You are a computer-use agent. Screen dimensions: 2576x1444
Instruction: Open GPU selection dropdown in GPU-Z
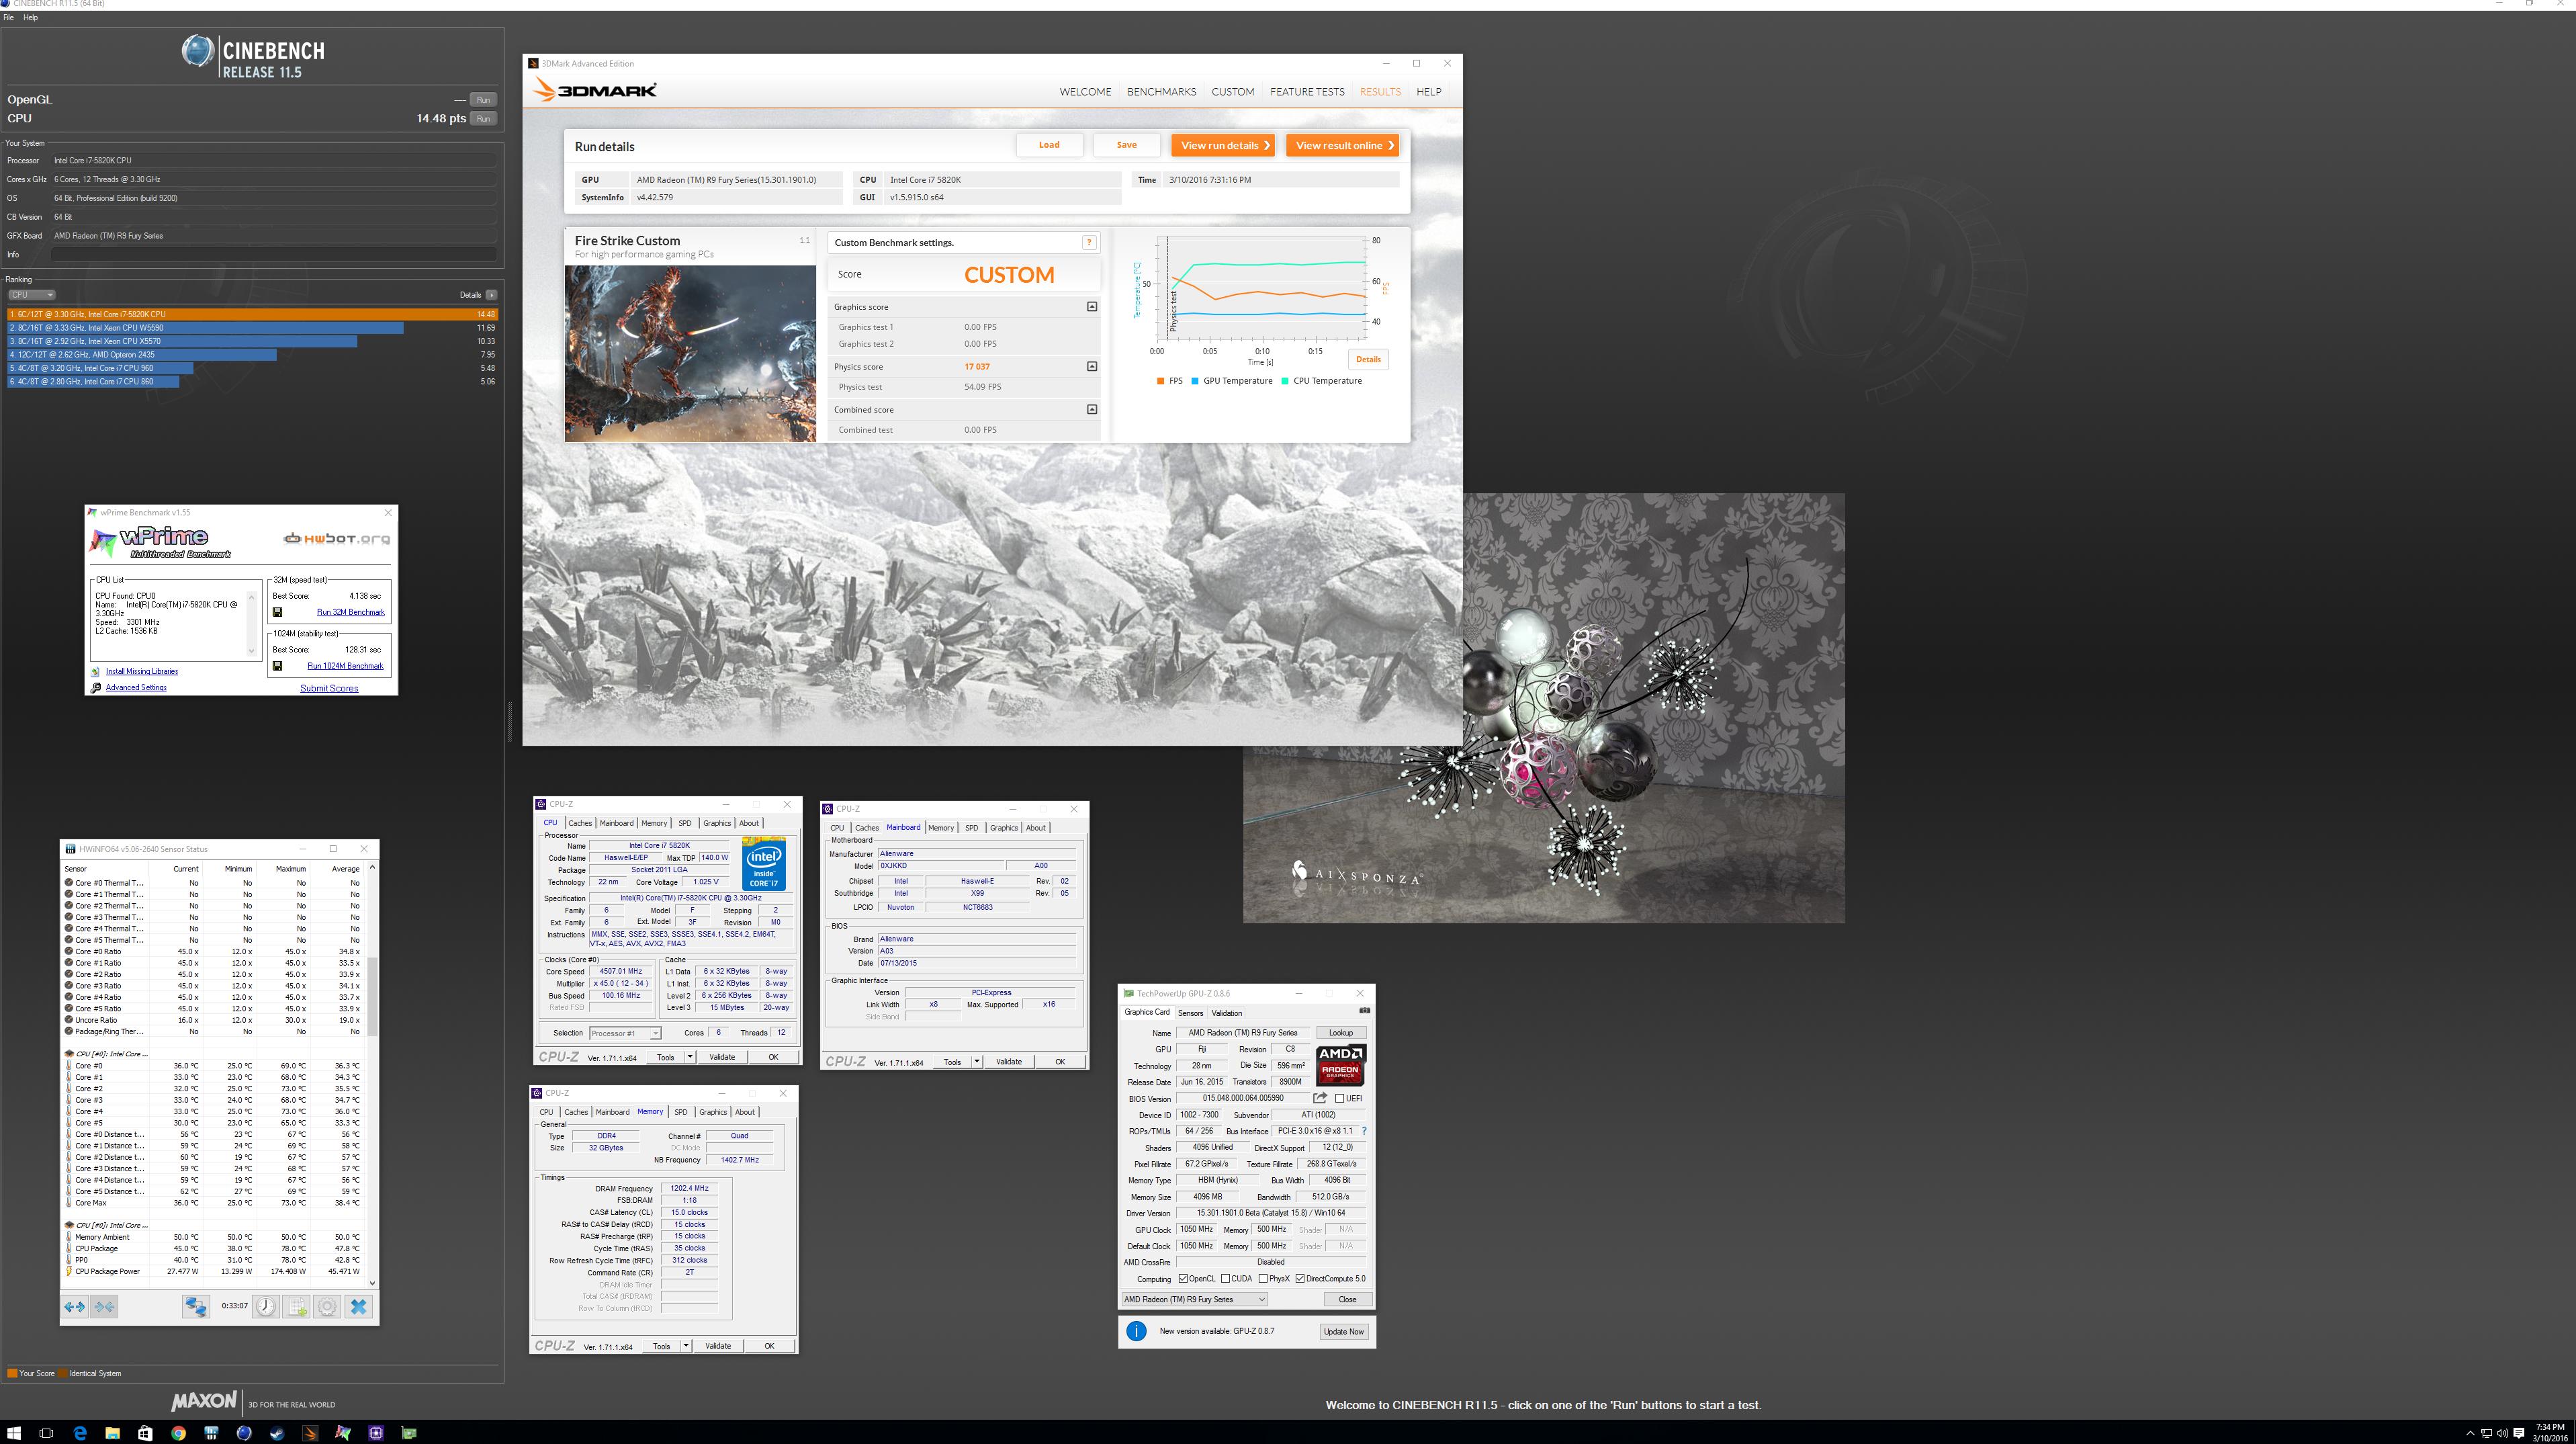pos(1195,1299)
